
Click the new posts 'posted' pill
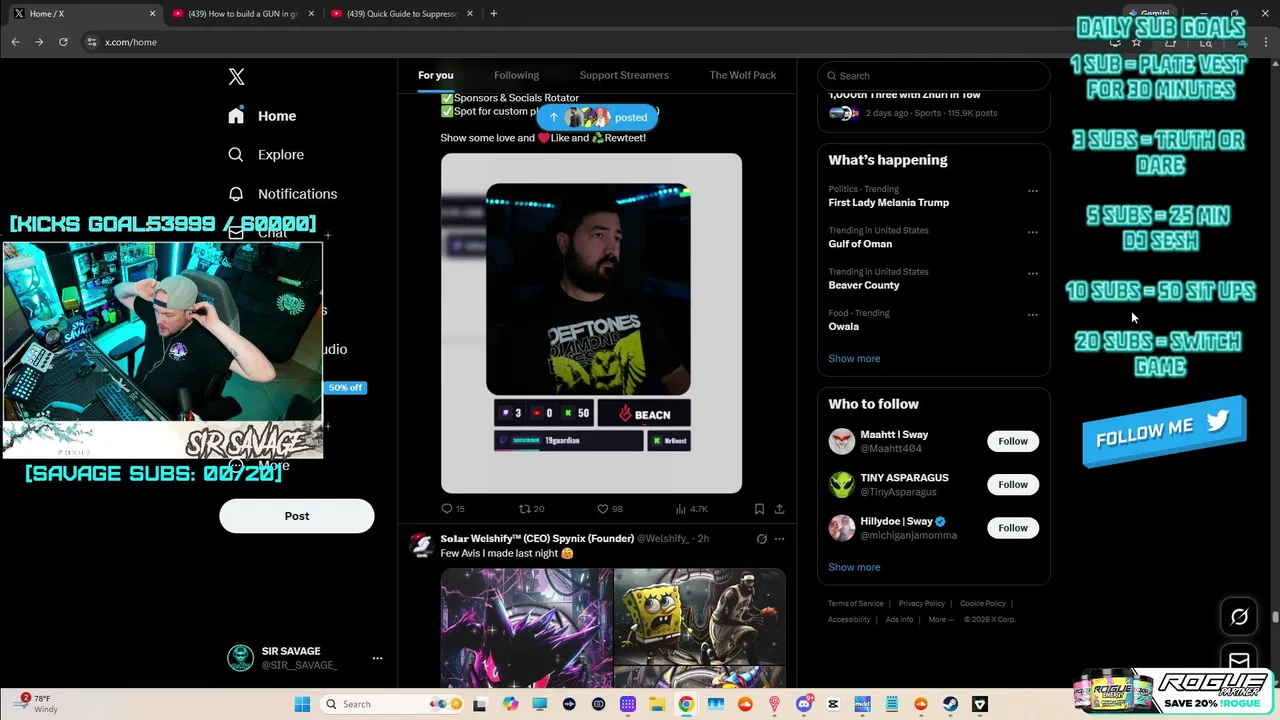click(x=597, y=117)
